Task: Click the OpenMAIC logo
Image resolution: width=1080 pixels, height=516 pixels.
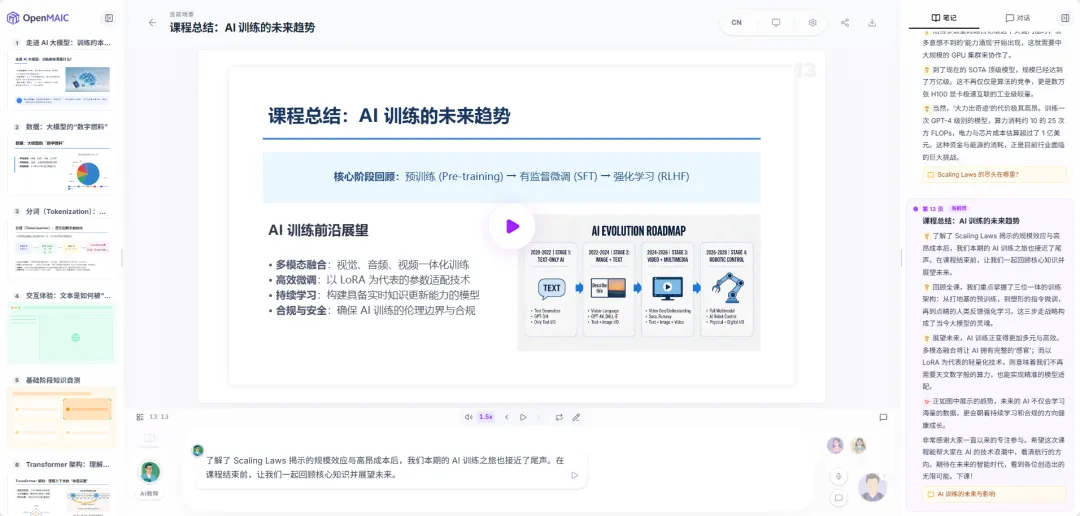Action: pyautogui.click(x=37, y=18)
